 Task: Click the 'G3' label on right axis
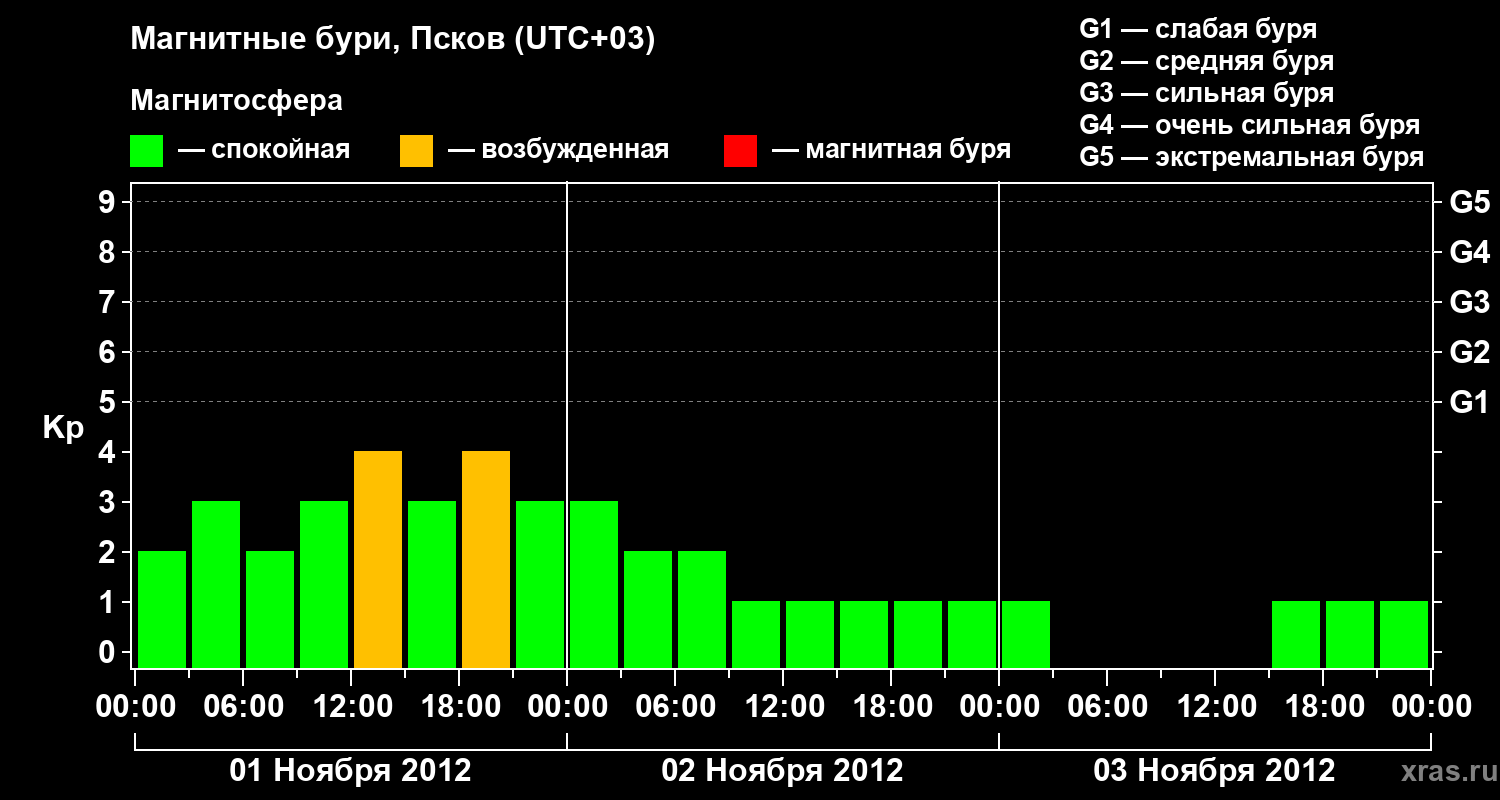point(1469,302)
